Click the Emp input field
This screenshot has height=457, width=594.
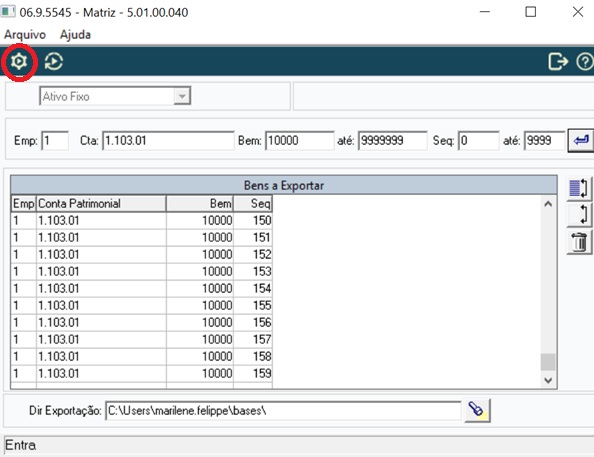[55, 141]
